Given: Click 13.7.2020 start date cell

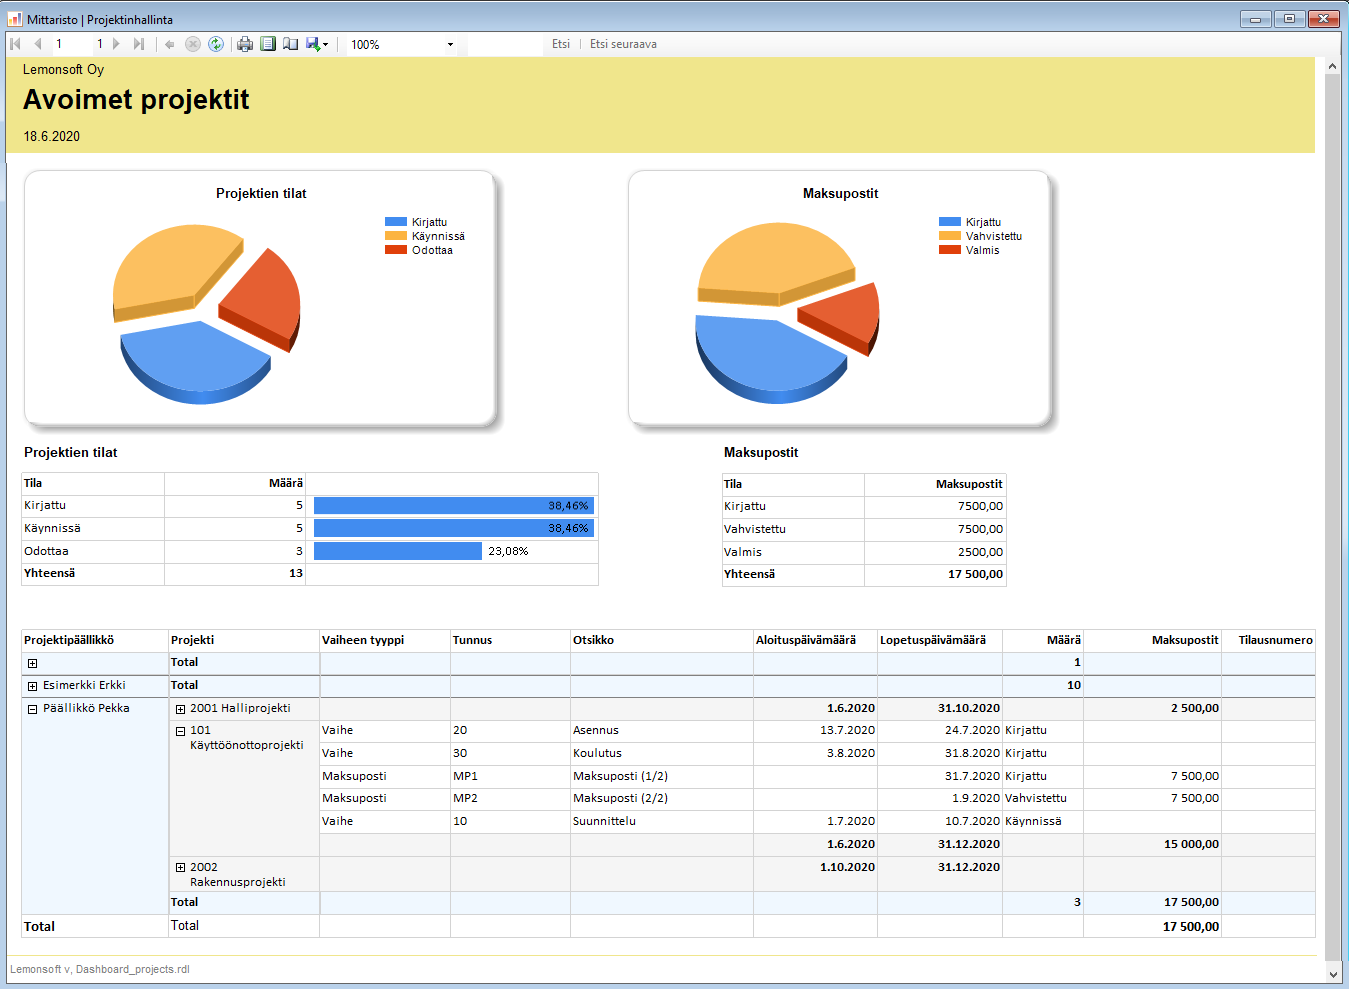Looking at the screenshot, I should point(815,731).
